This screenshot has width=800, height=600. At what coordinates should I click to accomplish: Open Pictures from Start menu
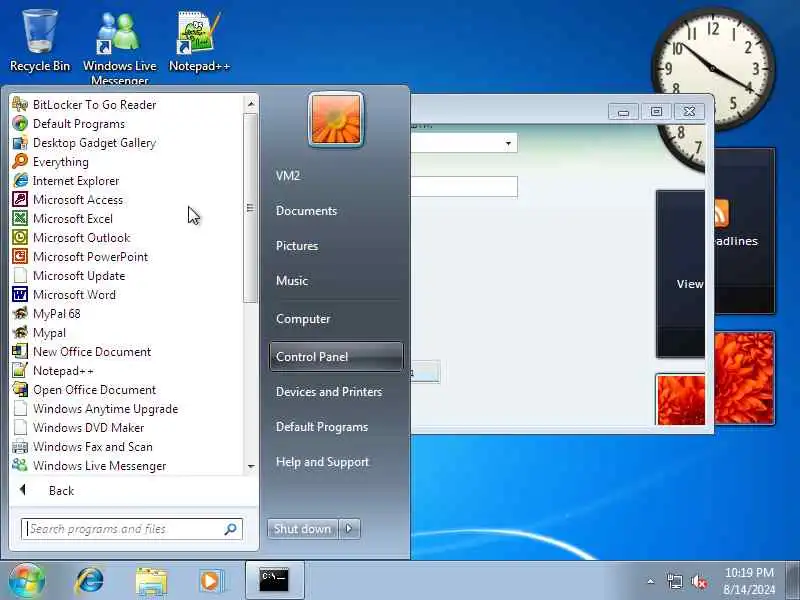pyautogui.click(x=297, y=246)
